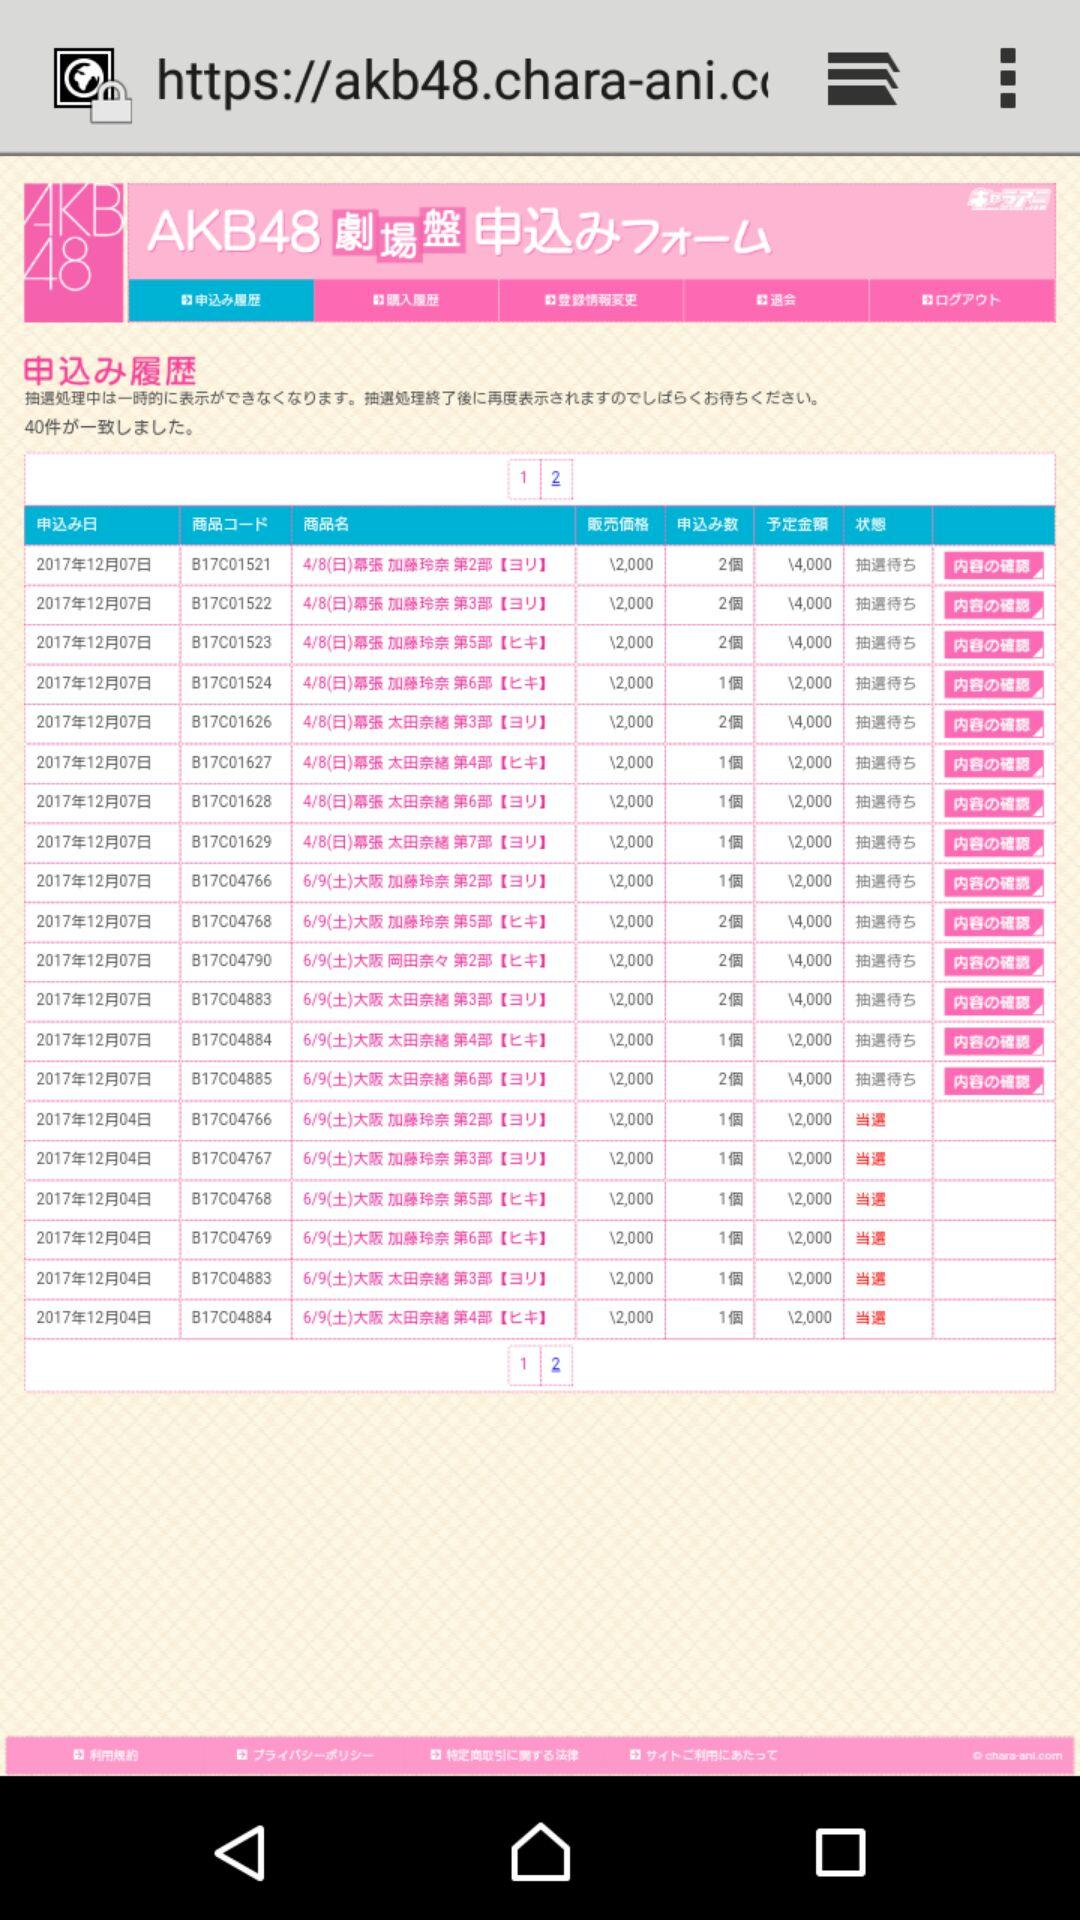Open the 退会 menu item
The width and height of the screenshot is (1080, 1920).
[x=776, y=300]
